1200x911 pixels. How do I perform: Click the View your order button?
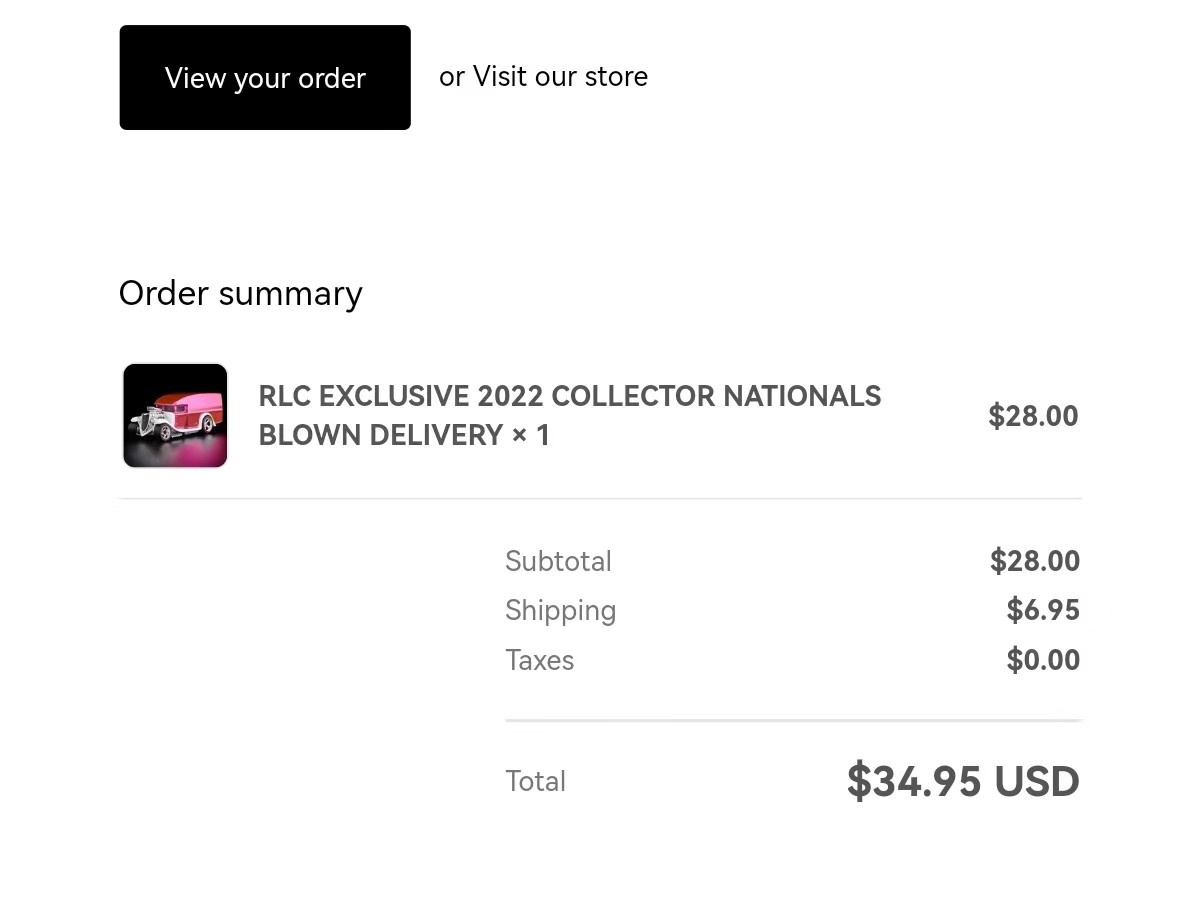(265, 78)
